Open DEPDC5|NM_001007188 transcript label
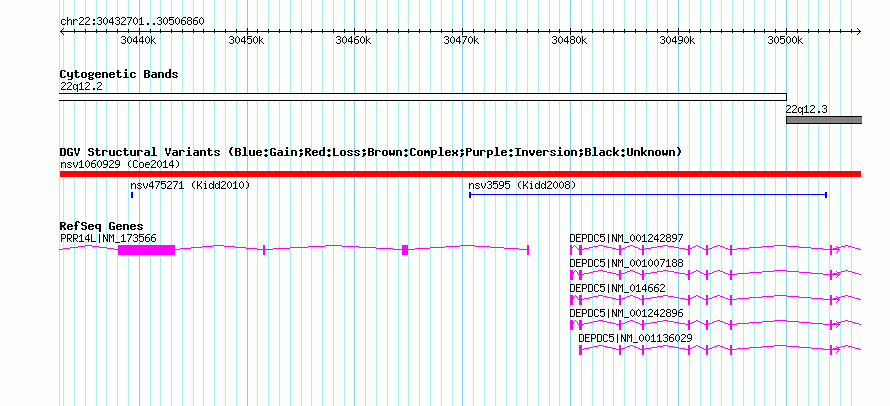Screen dimensions: 890x406 coord(627,263)
